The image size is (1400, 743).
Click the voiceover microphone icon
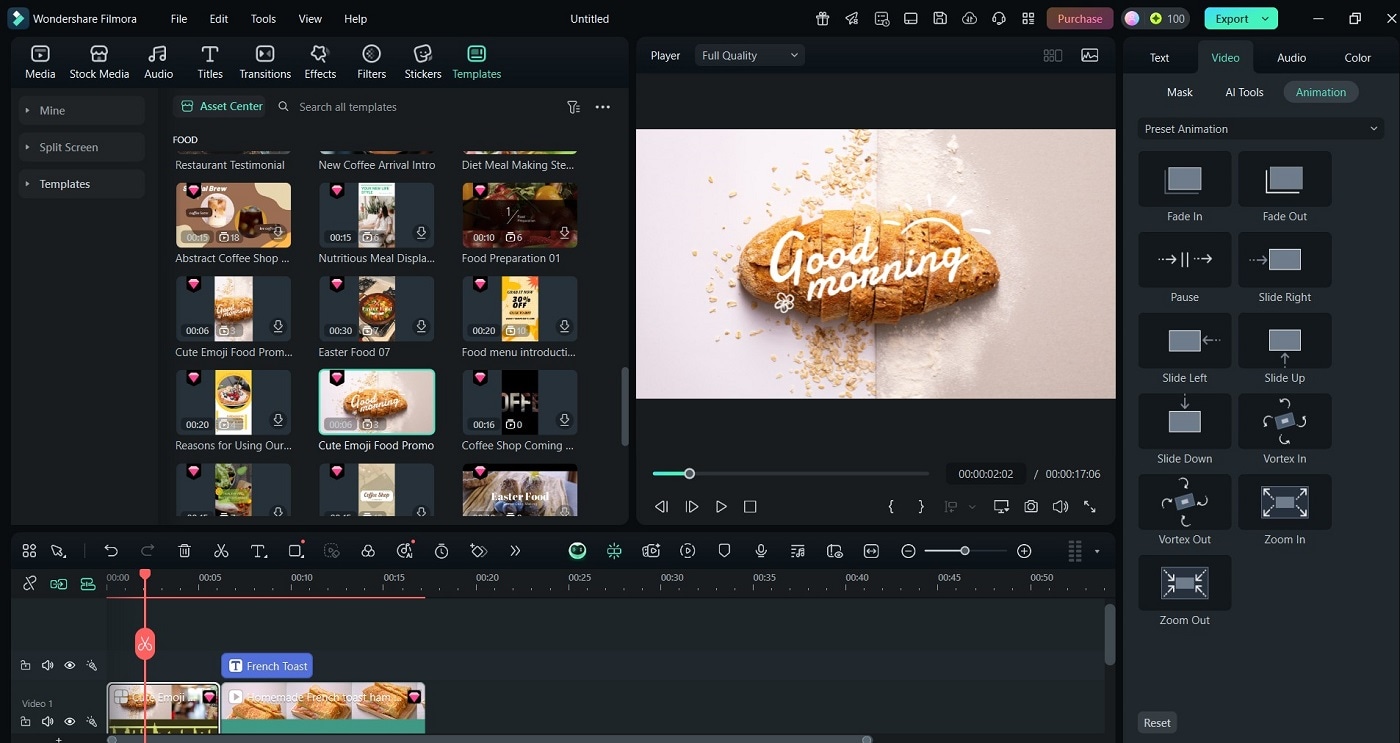(x=761, y=551)
